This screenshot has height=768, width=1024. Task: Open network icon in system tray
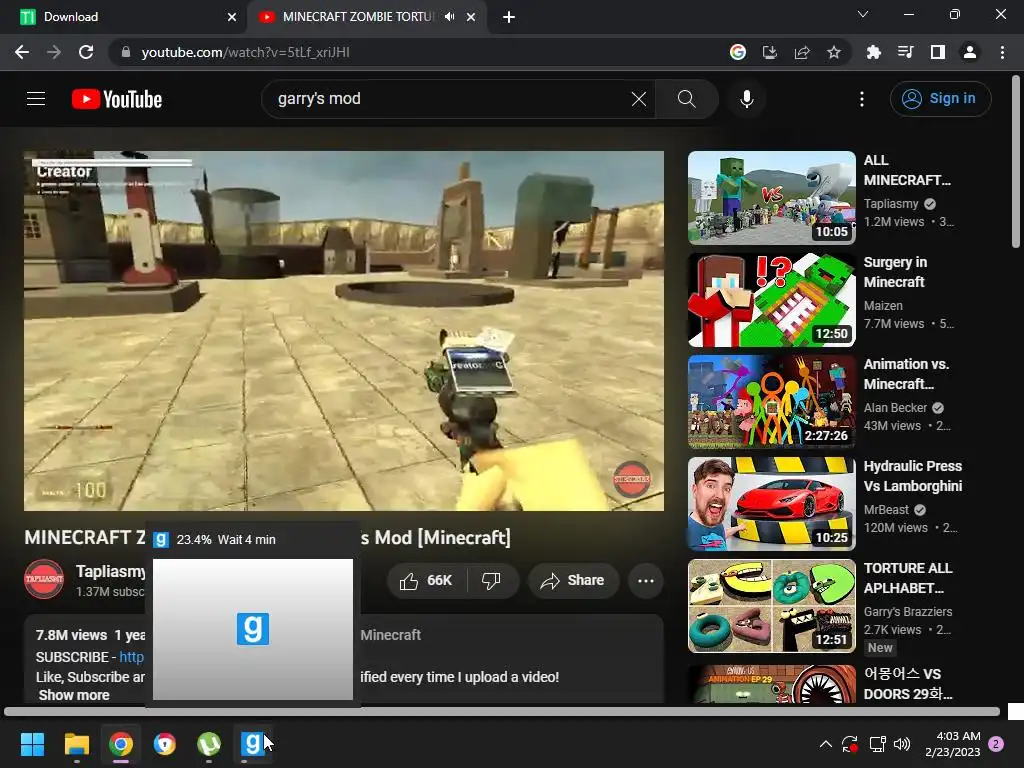(x=877, y=744)
